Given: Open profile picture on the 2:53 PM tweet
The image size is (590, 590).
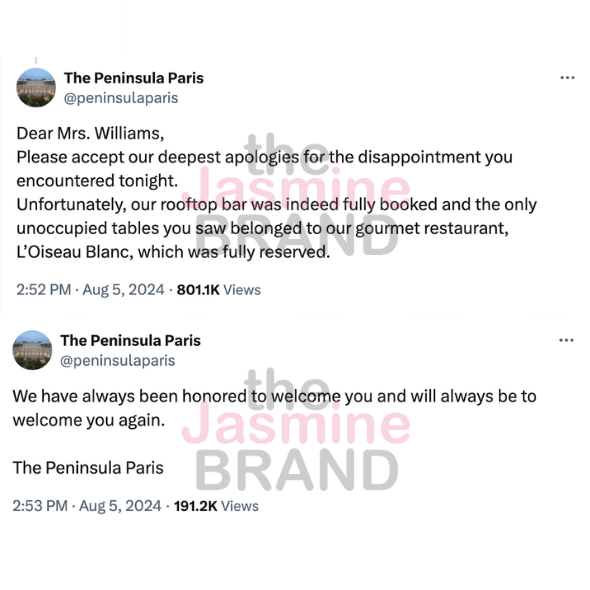Looking at the screenshot, I should (x=32, y=350).
